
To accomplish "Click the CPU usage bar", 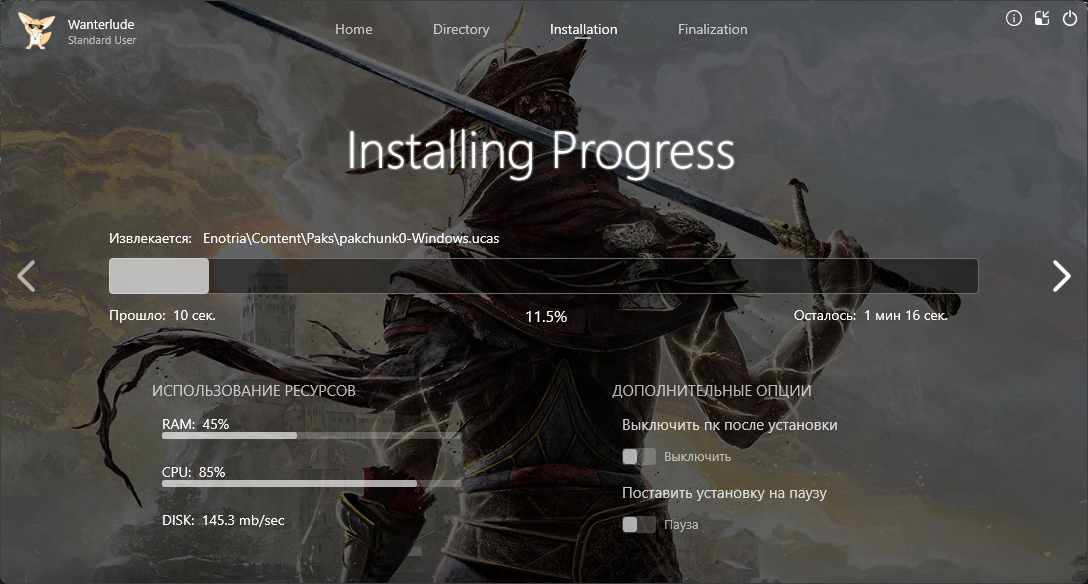I will [x=311, y=484].
